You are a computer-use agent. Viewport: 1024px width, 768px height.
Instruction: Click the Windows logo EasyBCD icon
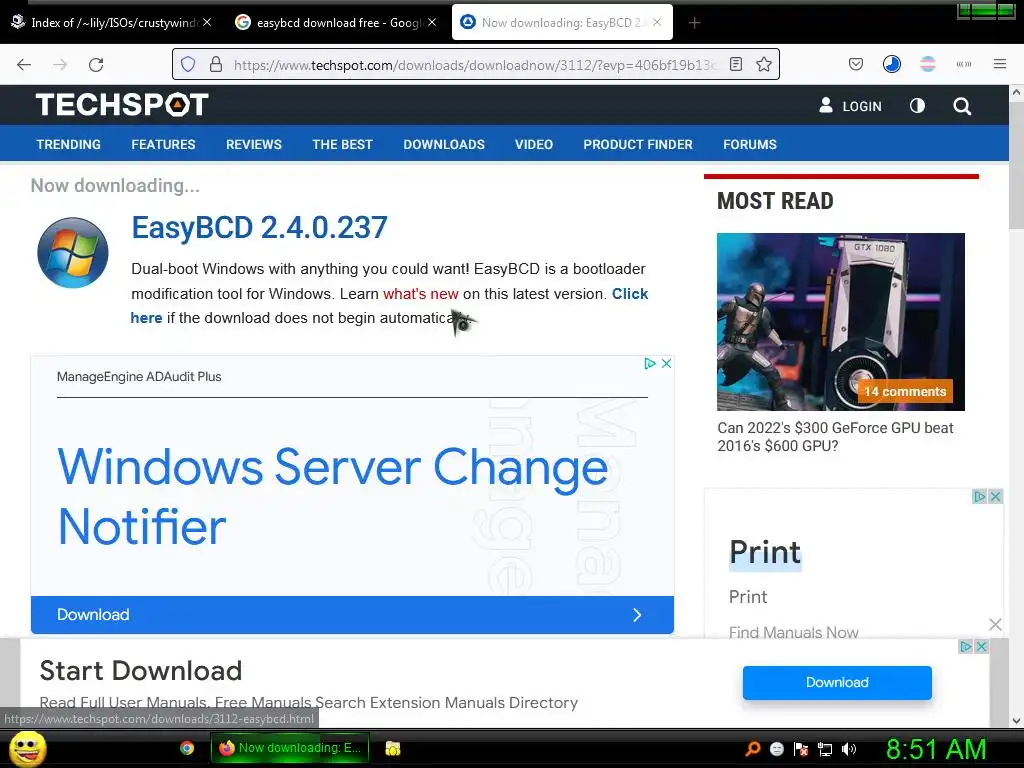[x=72, y=253]
